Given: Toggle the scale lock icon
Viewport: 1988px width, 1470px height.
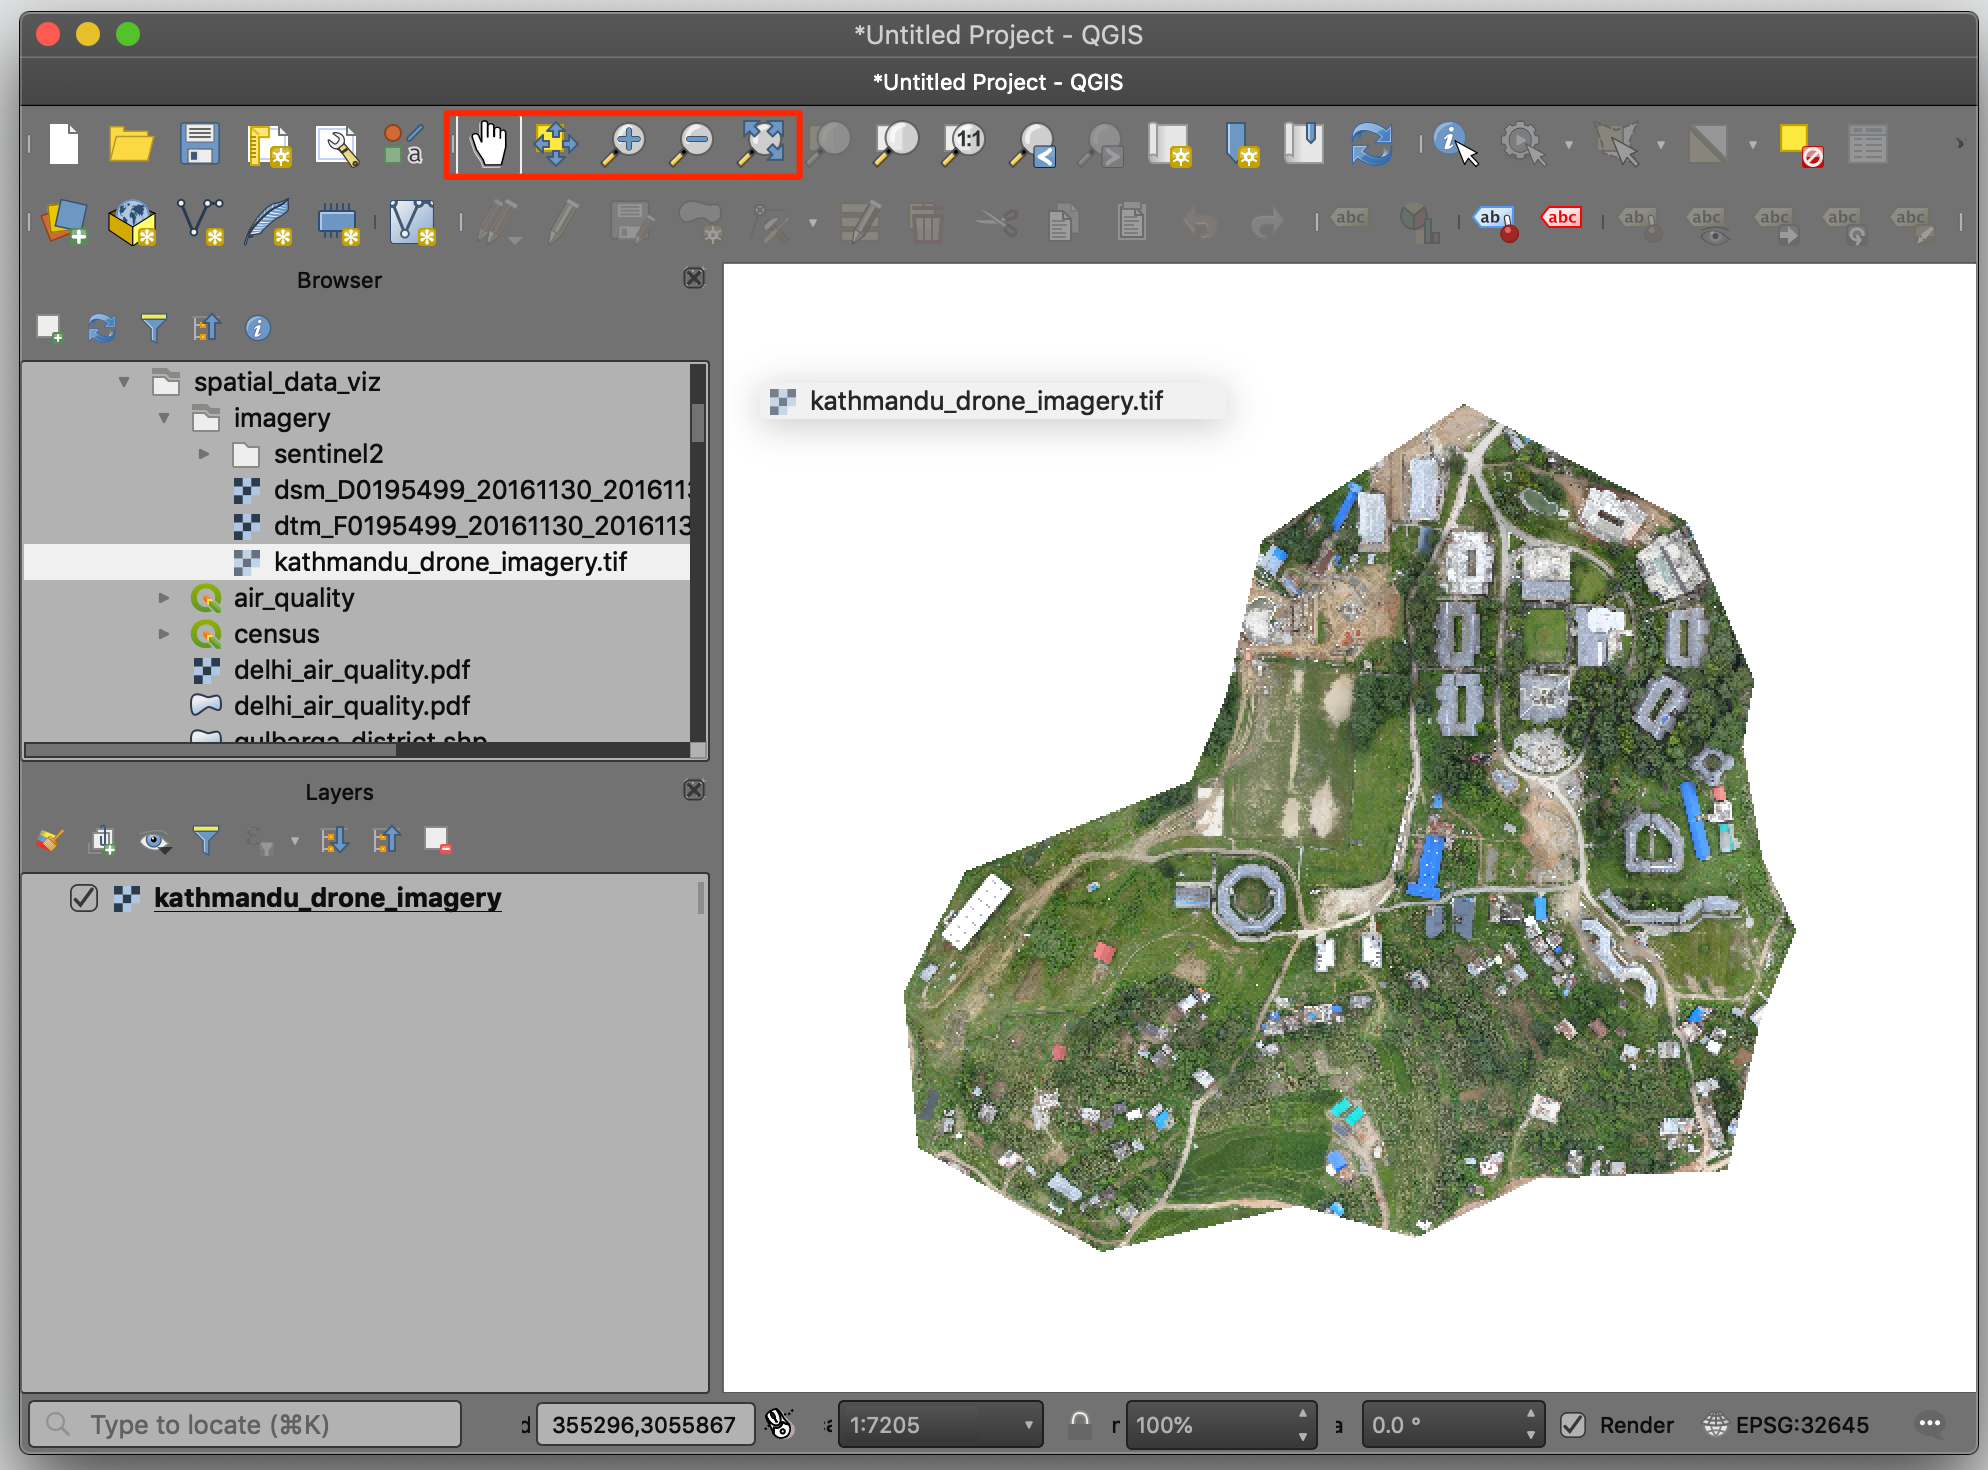Looking at the screenshot, I should tap(1079, 1423).
